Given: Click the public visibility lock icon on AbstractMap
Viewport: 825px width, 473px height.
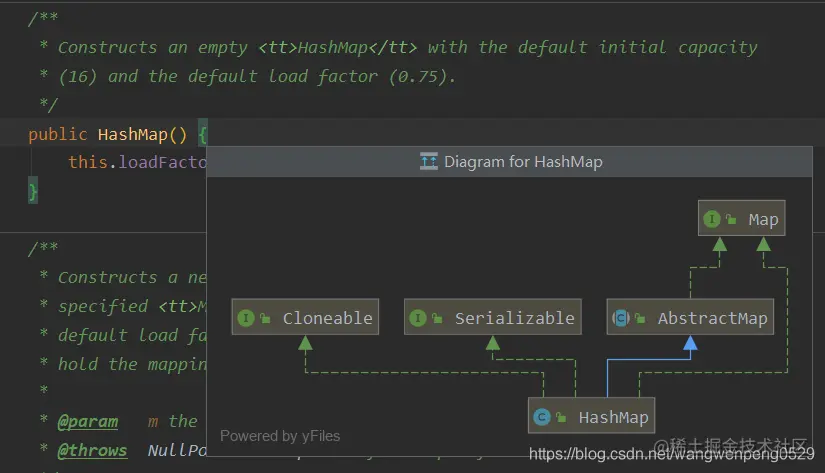Looking at the screenshot, I should [x=640, y=318].
